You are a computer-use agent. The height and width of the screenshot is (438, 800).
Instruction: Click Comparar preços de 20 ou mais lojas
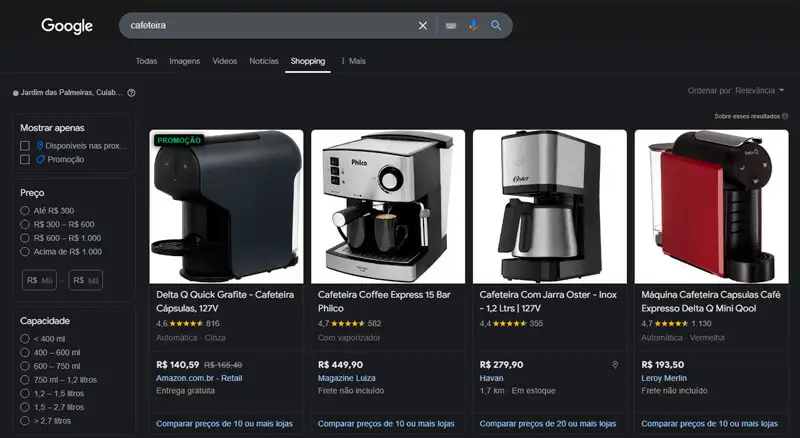tap(547, 424)
